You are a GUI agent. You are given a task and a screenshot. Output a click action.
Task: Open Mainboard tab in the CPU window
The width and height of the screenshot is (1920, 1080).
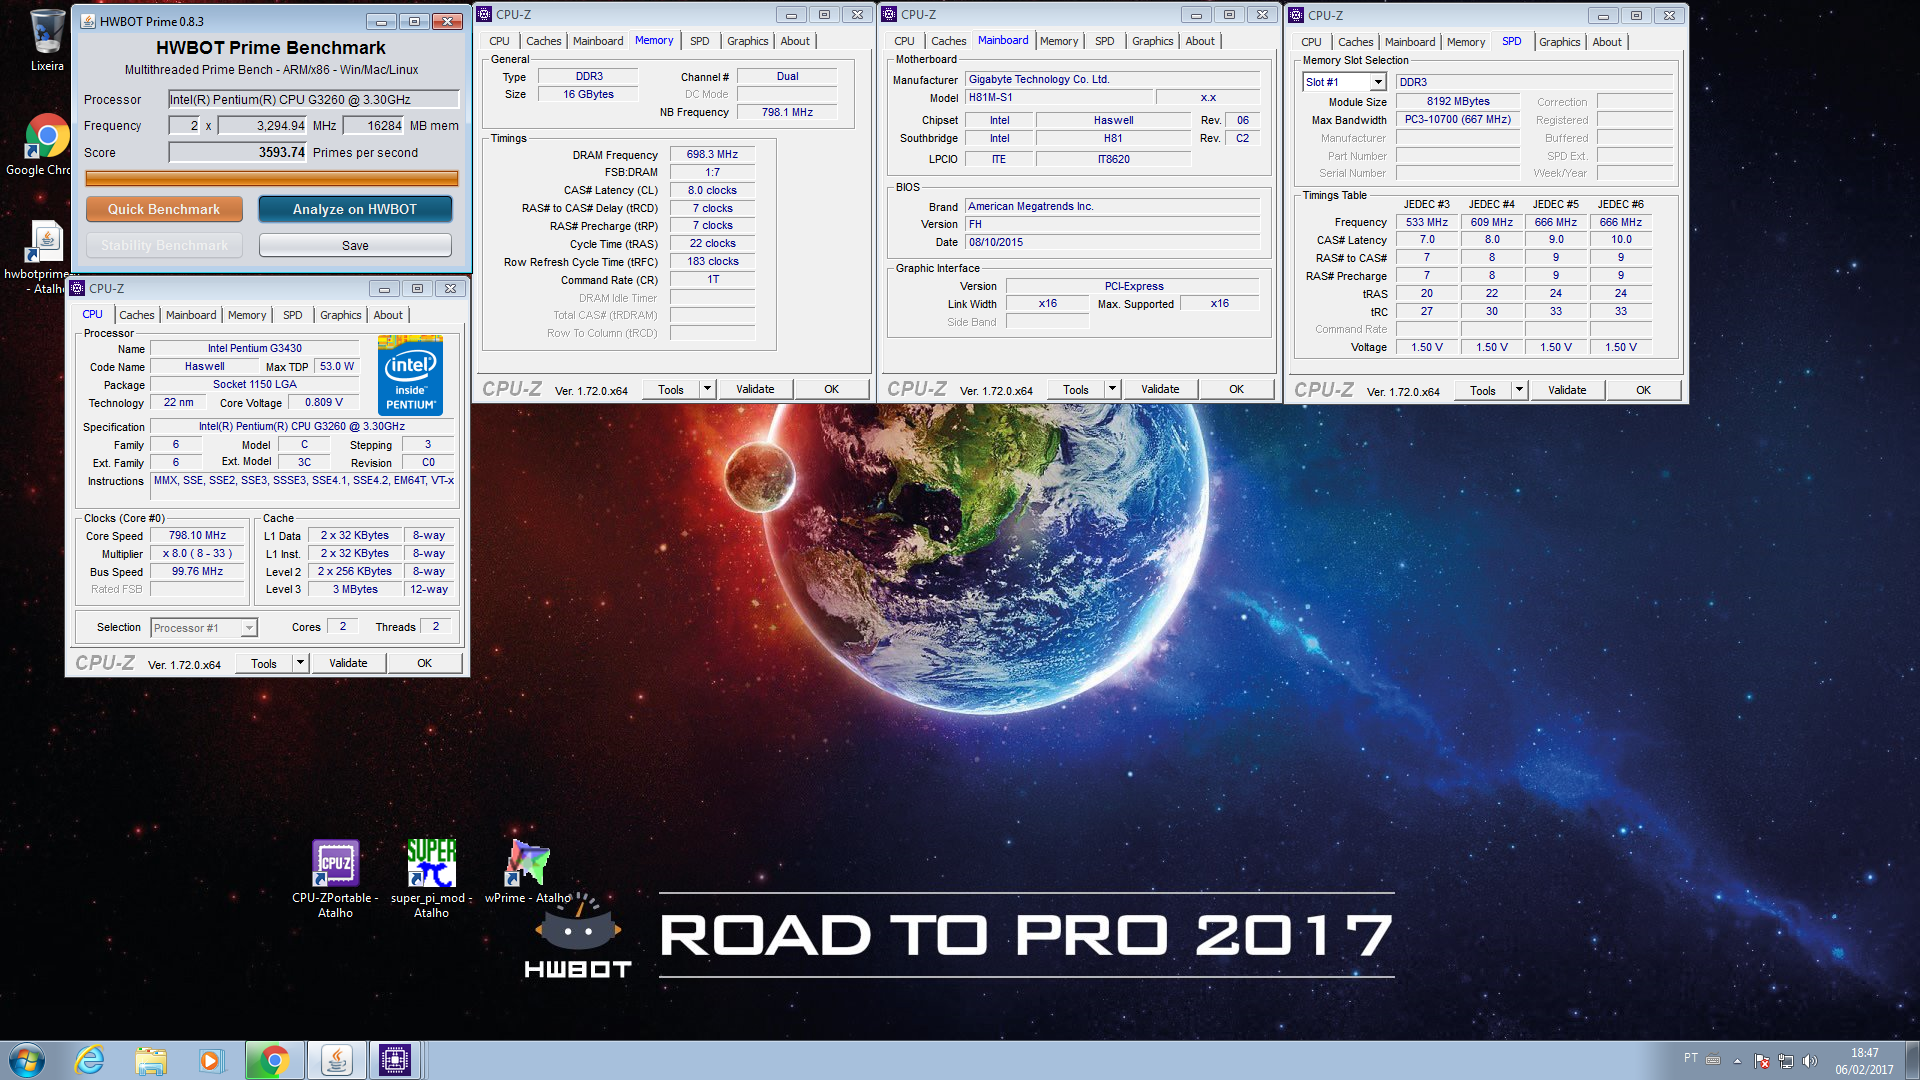[191, 315]
